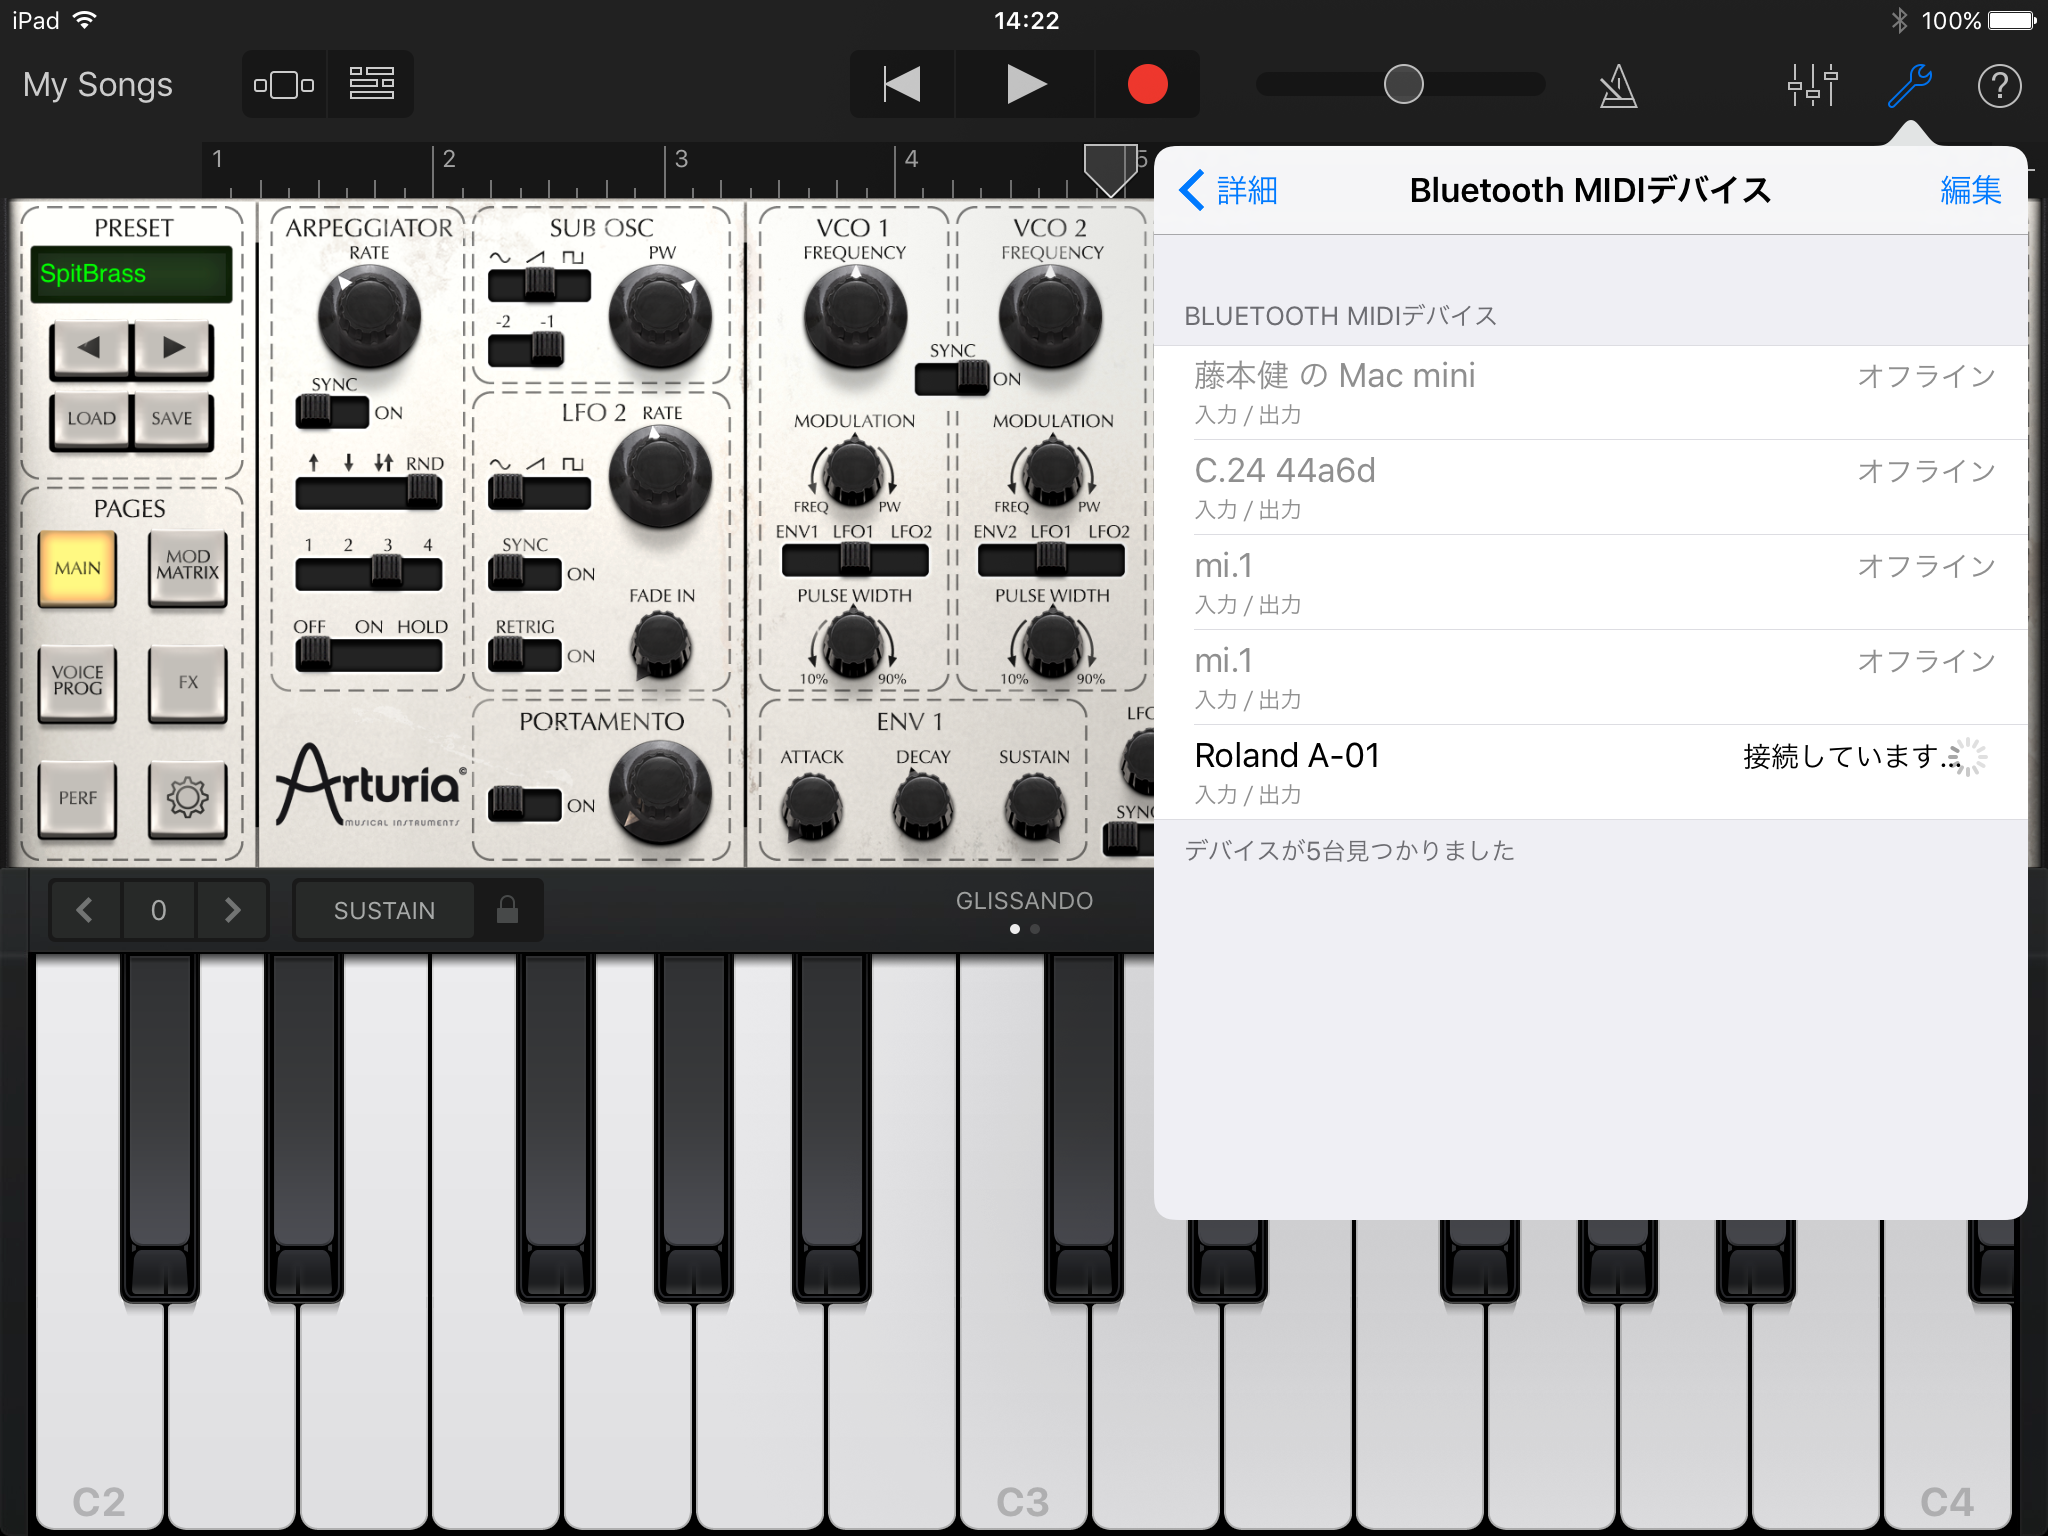
Task: Start playback with play button
Action: pyautogui.click(x=1026, y=85)
